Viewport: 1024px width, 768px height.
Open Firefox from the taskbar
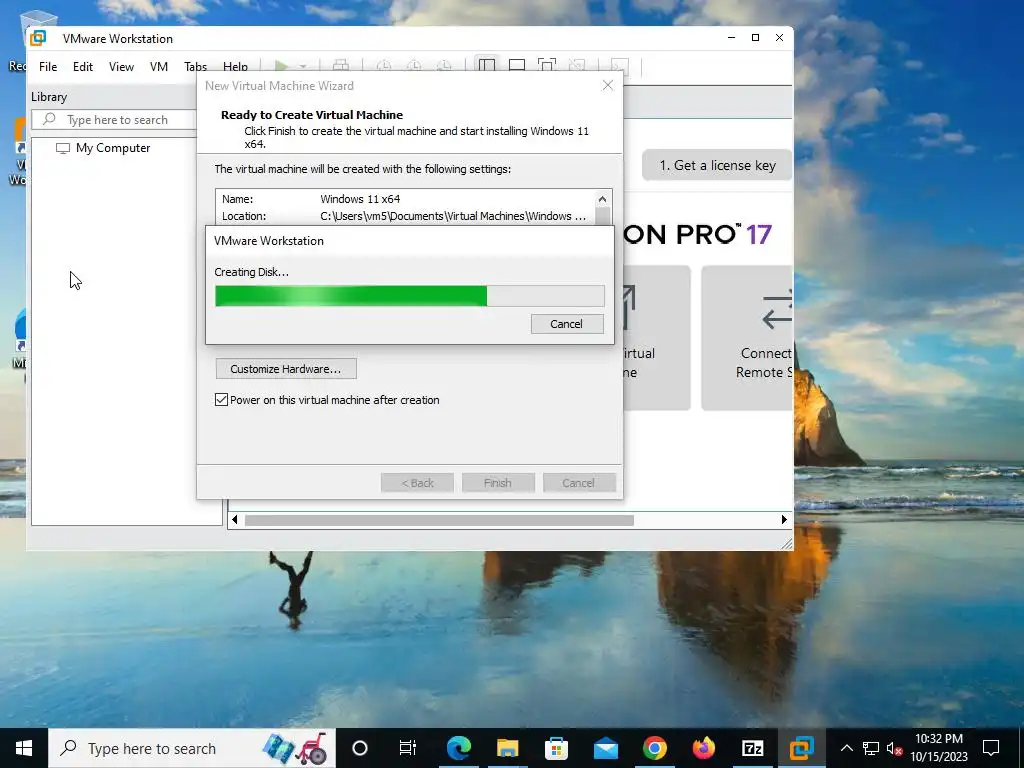pos(703,748)
